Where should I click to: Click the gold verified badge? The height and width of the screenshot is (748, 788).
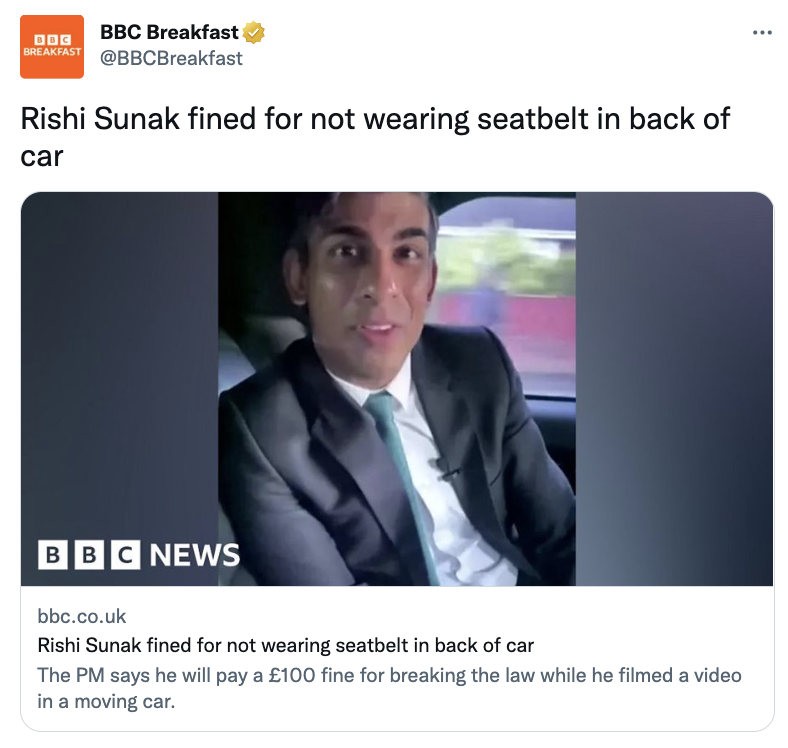click(x=253, y=33)
